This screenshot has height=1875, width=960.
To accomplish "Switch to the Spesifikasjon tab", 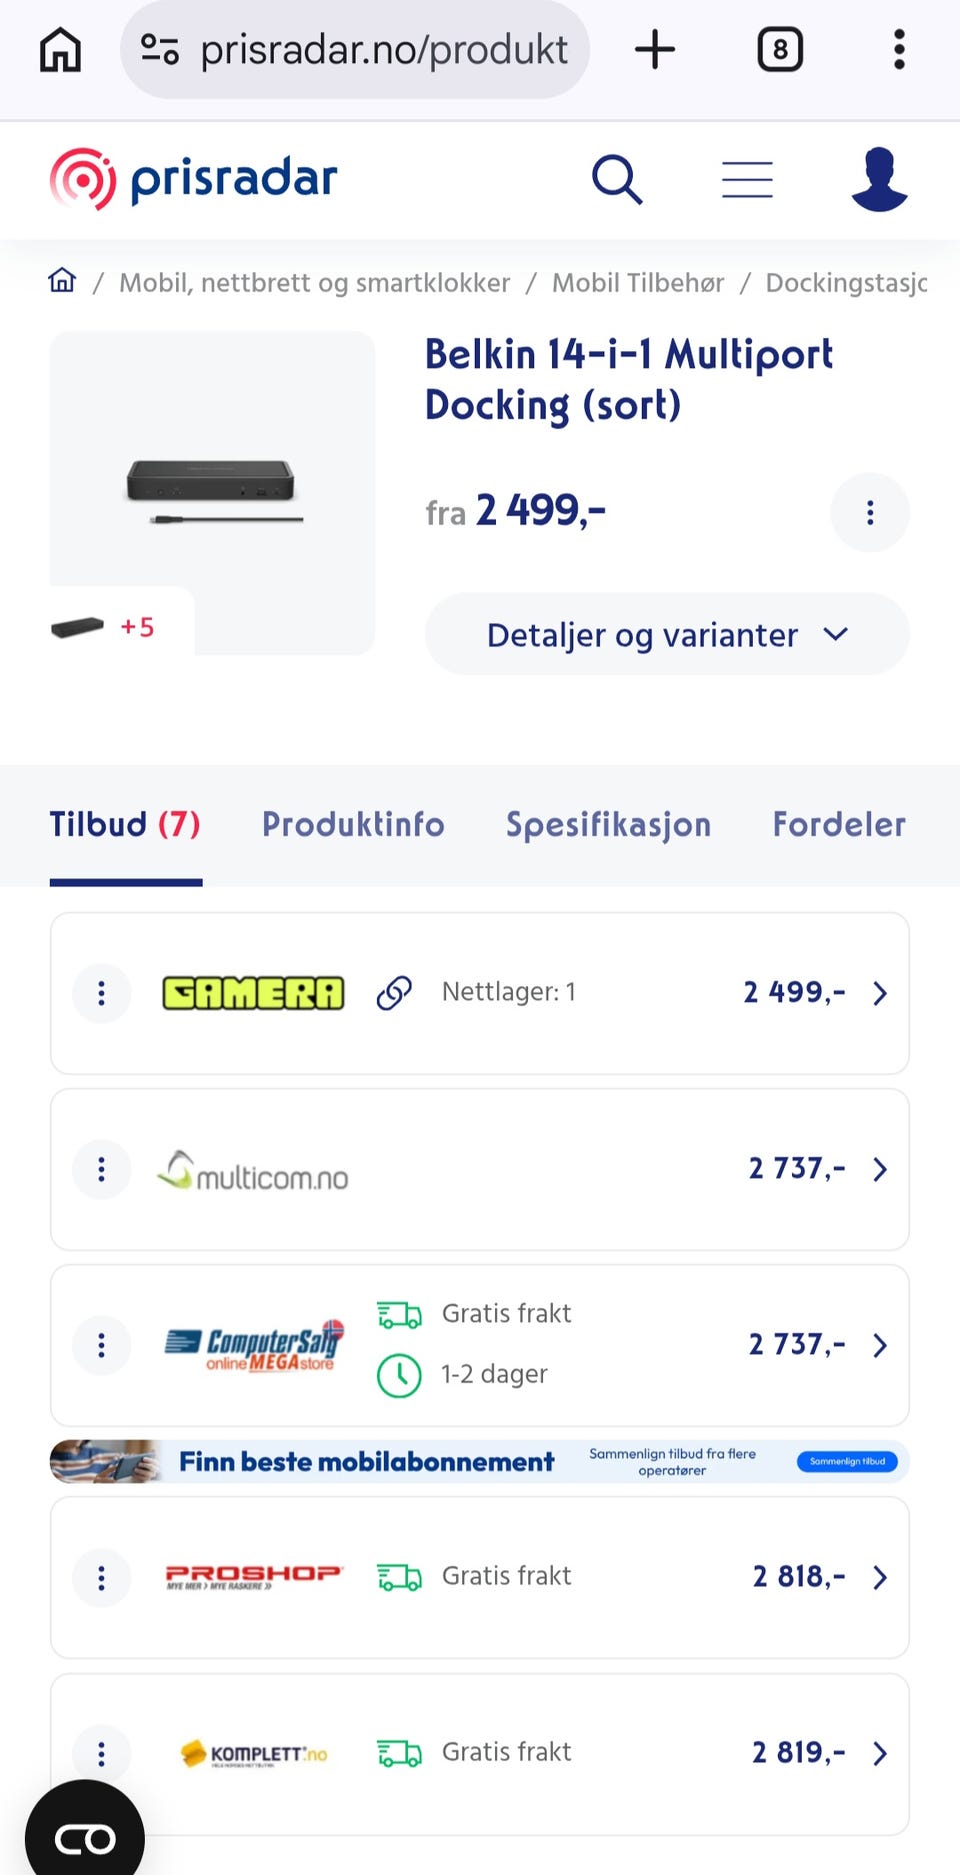I will click(x=608, y=824).
